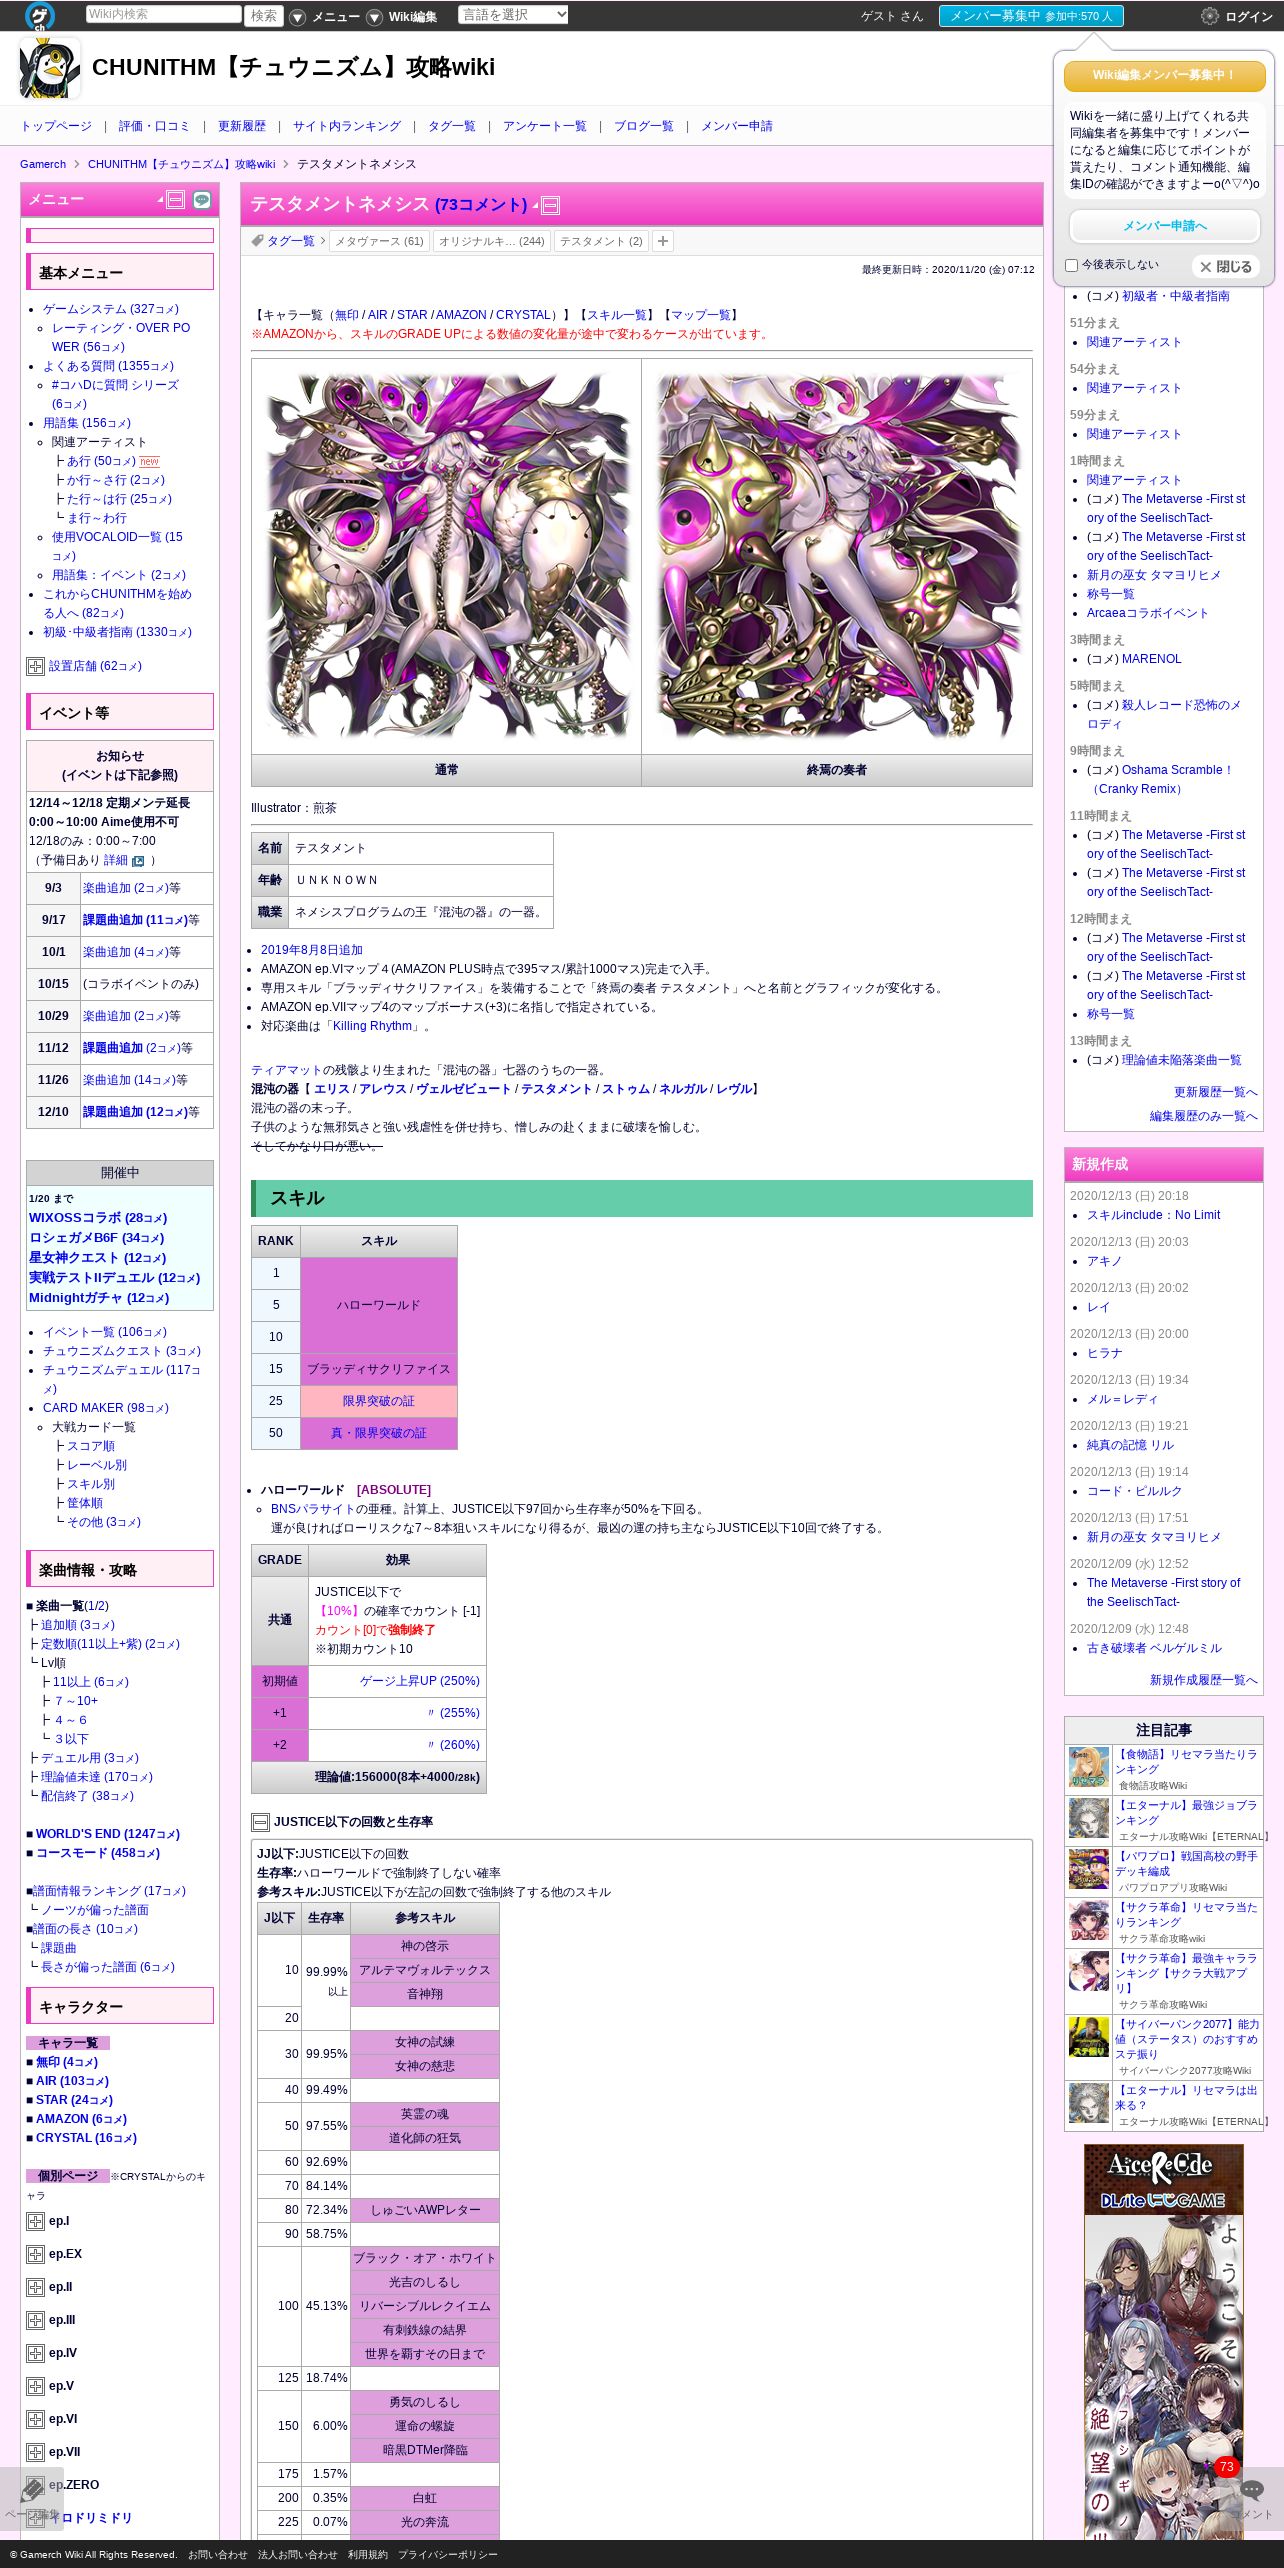The width and height of the screenshot is (1284, 2568).
Task: Expand the ep.VI character list
Action: click(x=35, y=2420)
